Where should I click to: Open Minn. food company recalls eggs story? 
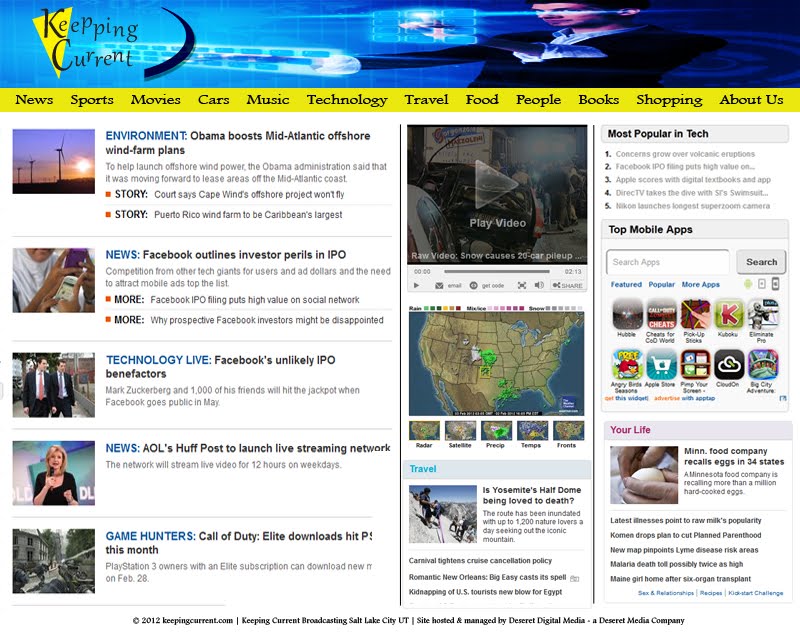[x=734, y=456]
